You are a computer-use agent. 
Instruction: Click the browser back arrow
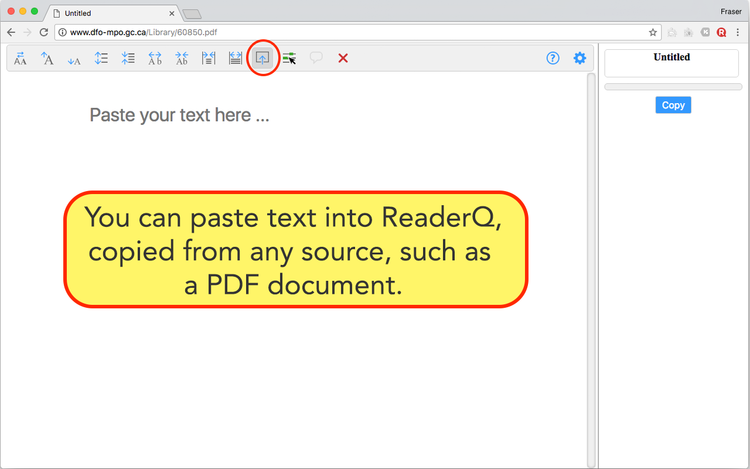coord(11,33)
